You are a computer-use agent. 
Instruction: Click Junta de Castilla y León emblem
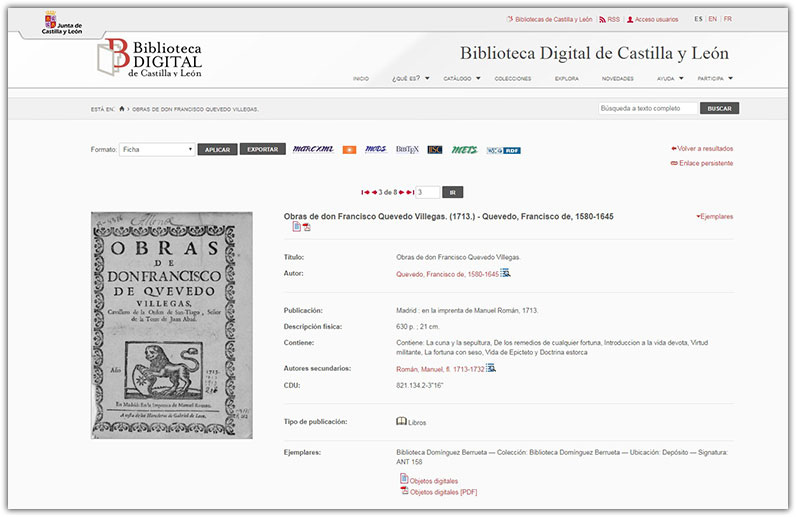coord(62,23)
